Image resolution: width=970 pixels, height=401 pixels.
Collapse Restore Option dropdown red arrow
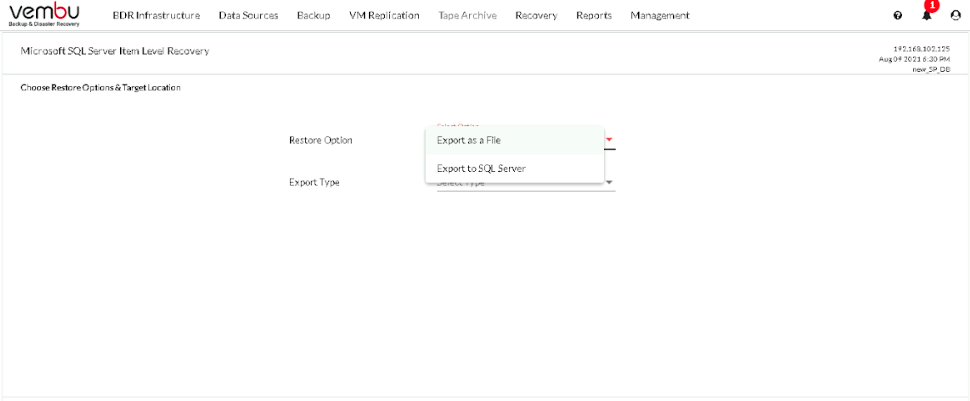(609, 140)
